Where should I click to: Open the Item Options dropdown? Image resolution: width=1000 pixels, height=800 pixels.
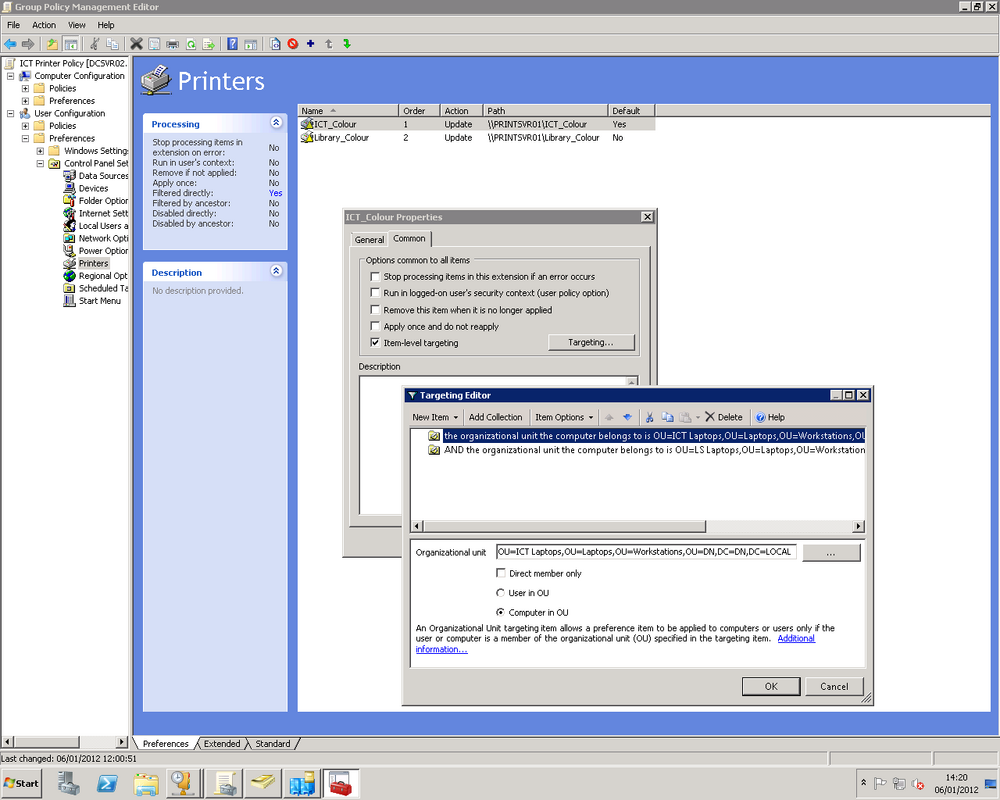coord(564,417)
